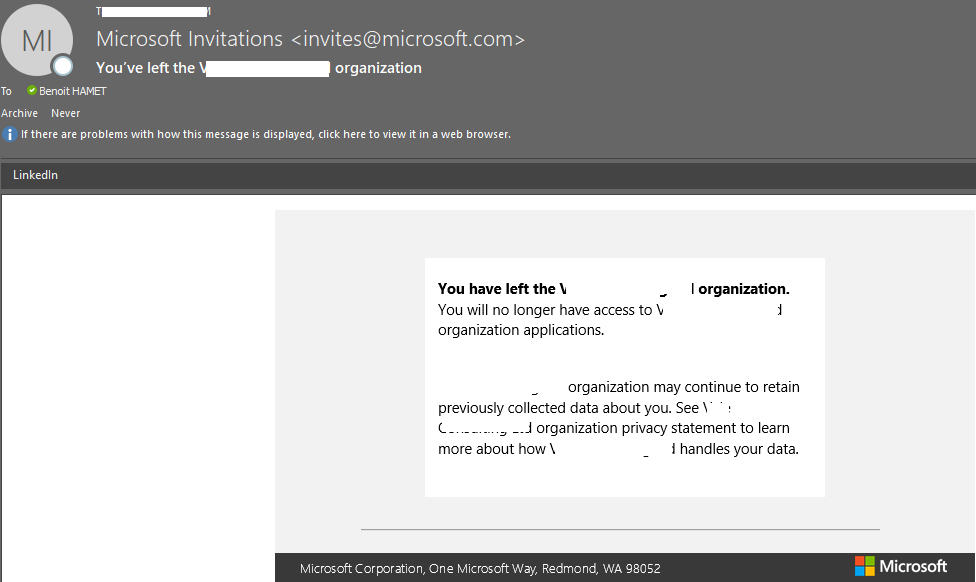This screenshot has width=976, height=582.
Task: Click the email subject line in the header
Action: 258,68
